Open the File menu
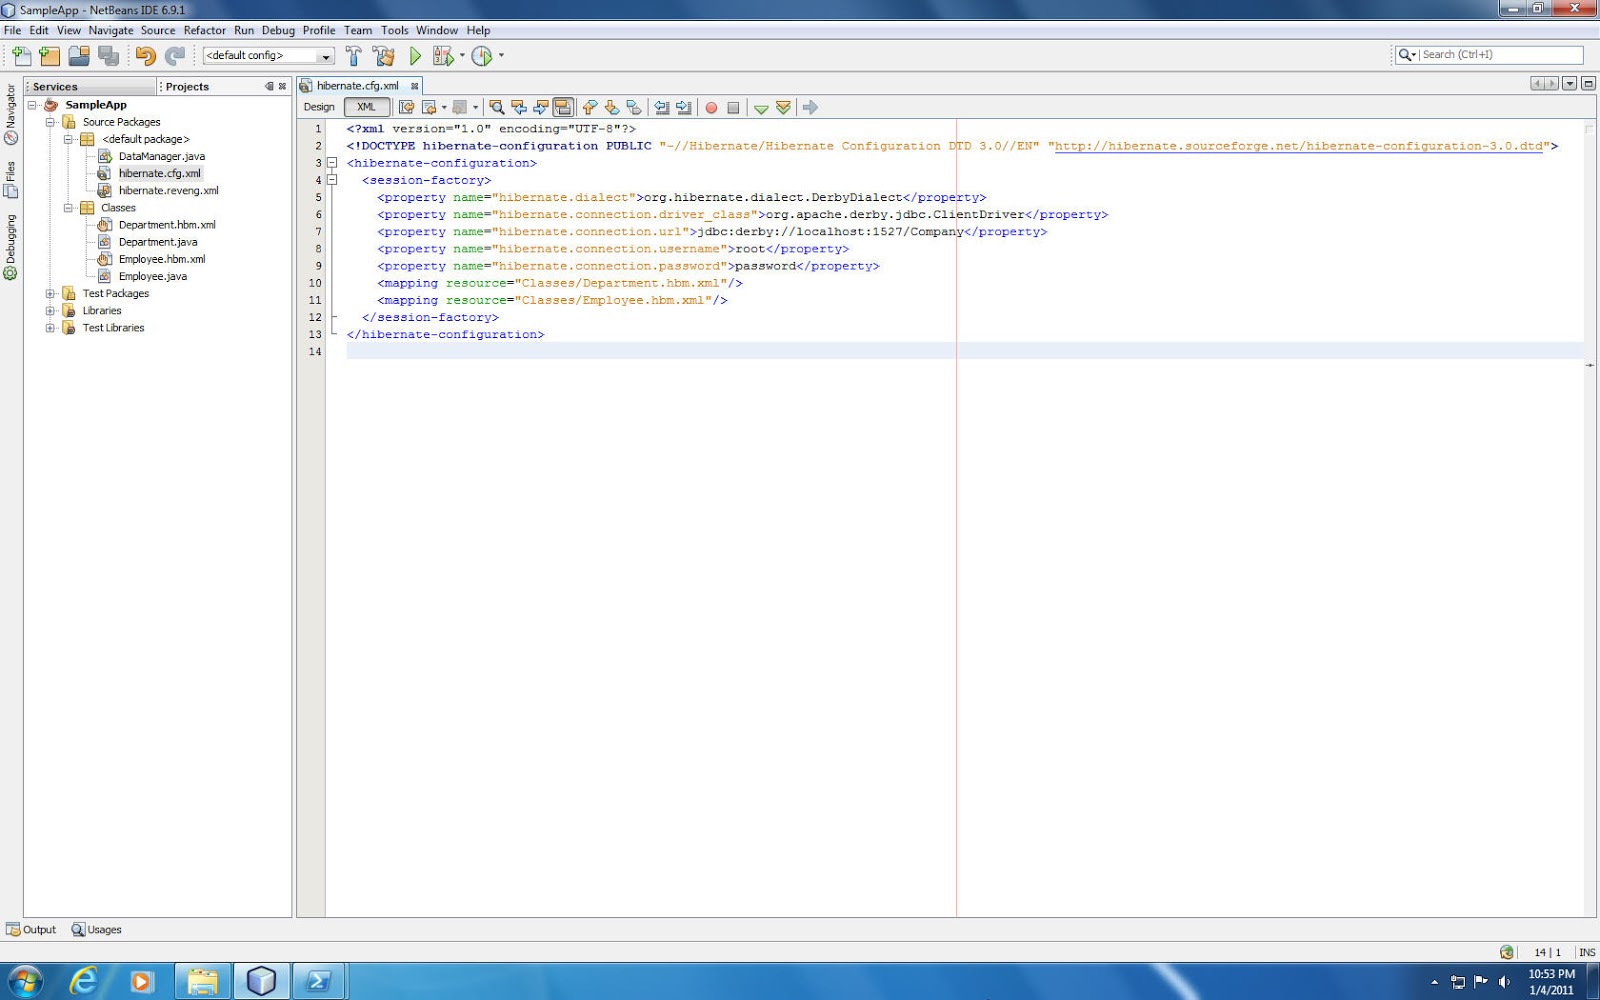The image size is (1600, 1000). (12, 30)
